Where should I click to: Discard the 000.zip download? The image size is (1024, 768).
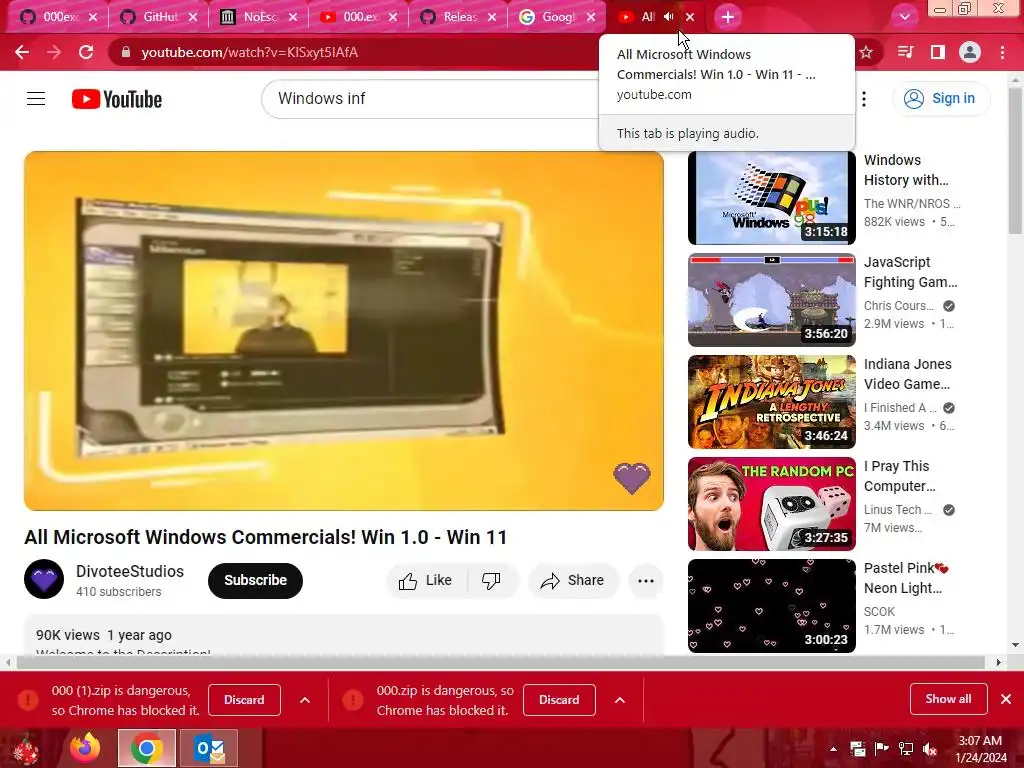coord(559,700)
